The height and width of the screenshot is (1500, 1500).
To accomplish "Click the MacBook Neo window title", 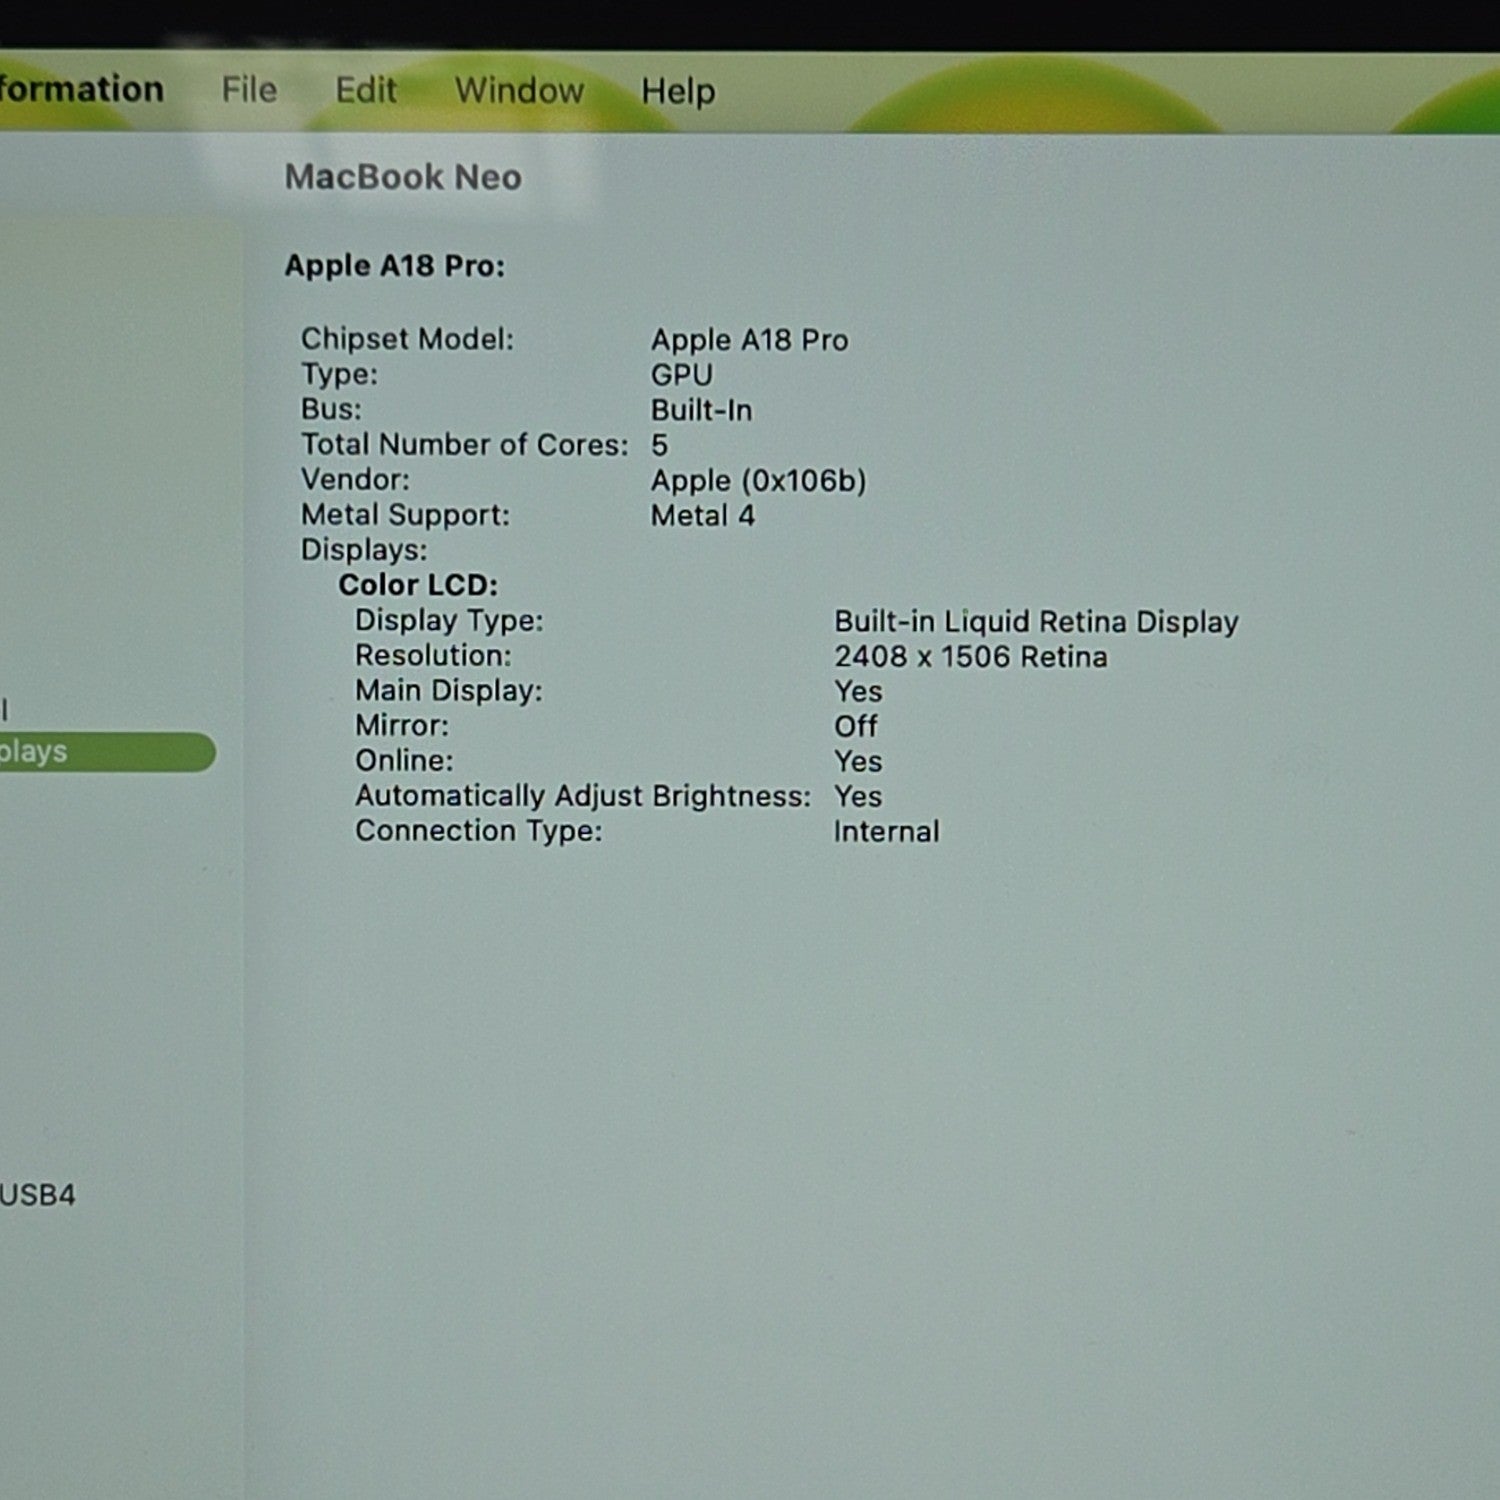I will (x=403, y=177).
